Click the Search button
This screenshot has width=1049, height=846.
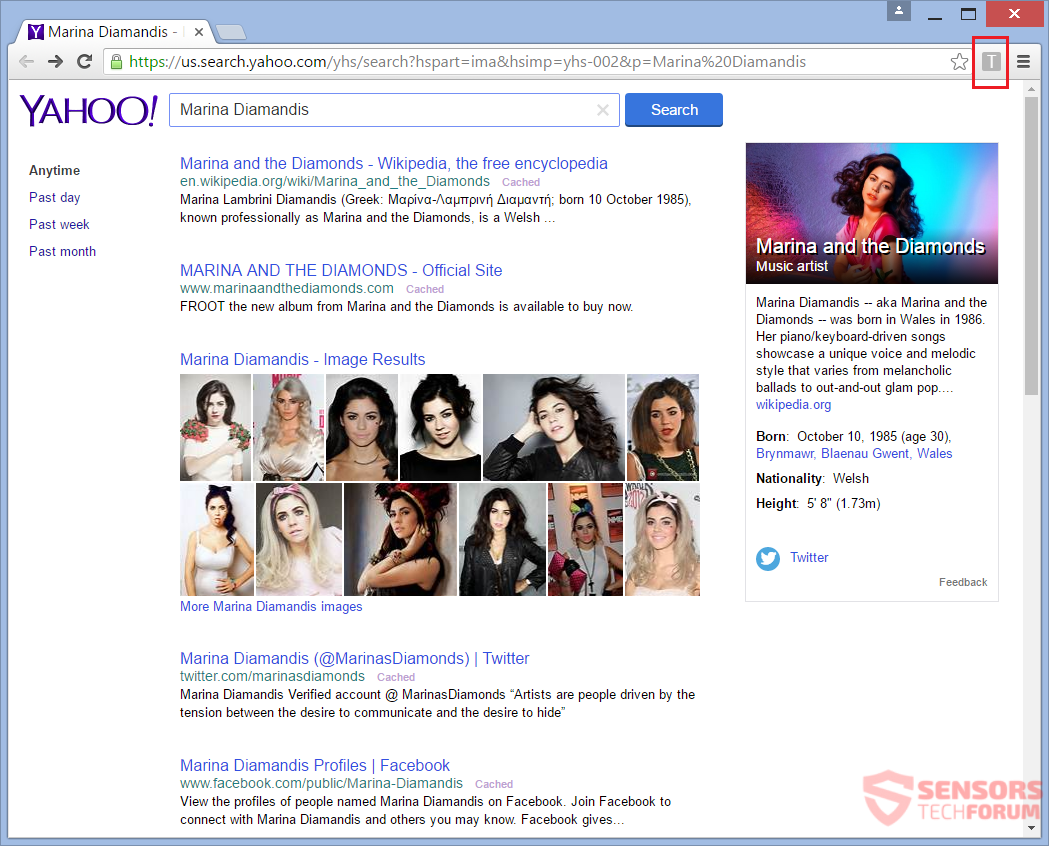coord(674,110)
